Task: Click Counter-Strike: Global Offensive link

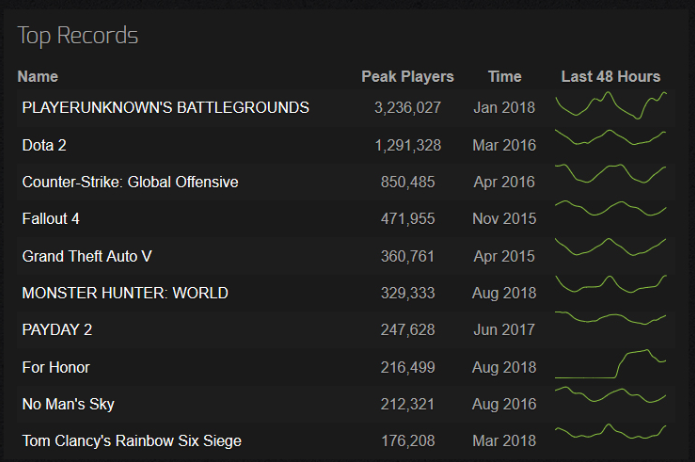Action: coord(130,182)
